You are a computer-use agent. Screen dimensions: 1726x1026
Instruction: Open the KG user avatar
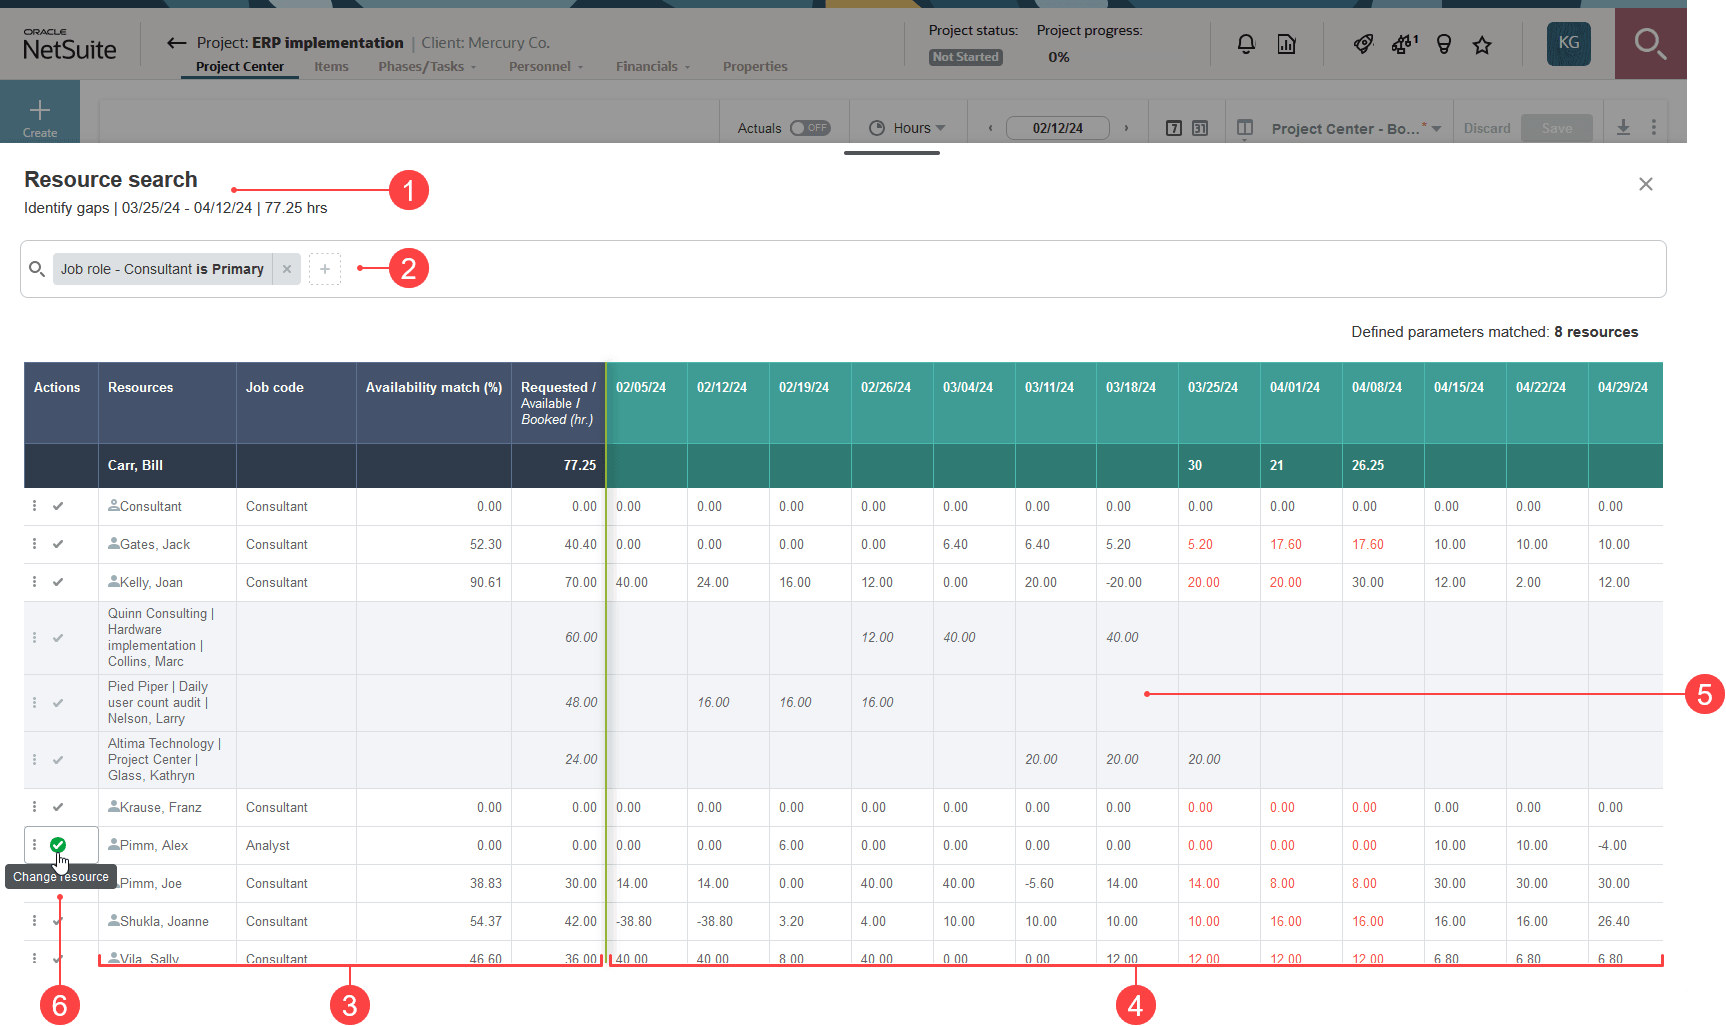pyautogui.click(x=1569, y=43)
